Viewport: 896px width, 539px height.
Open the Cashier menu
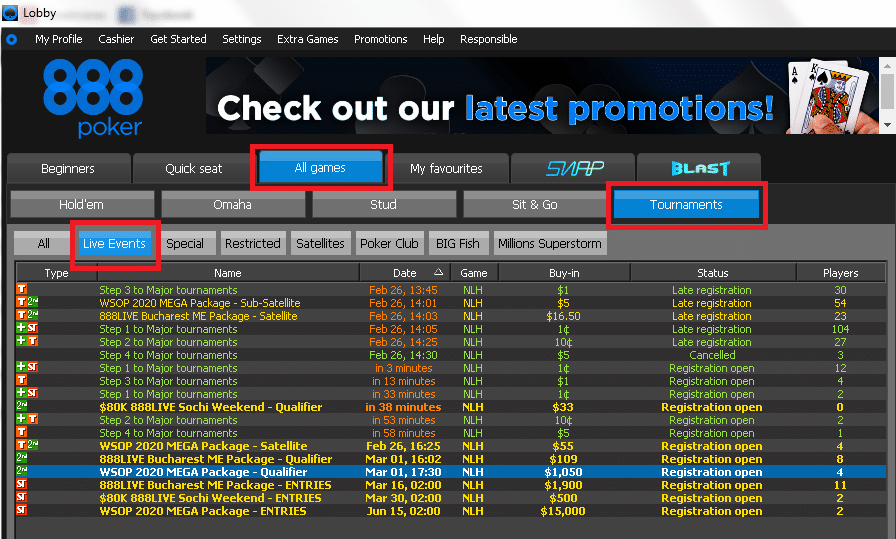coord(116,39)
